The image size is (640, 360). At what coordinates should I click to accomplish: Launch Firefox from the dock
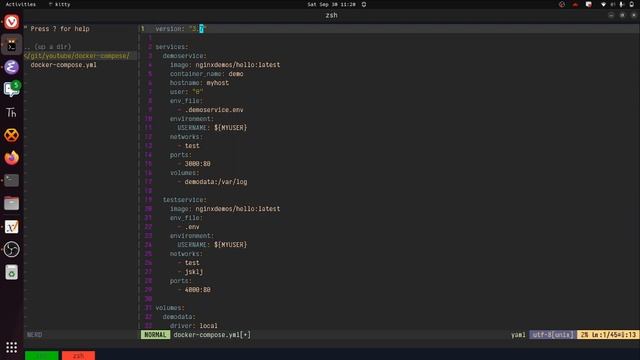click(11, 158)
